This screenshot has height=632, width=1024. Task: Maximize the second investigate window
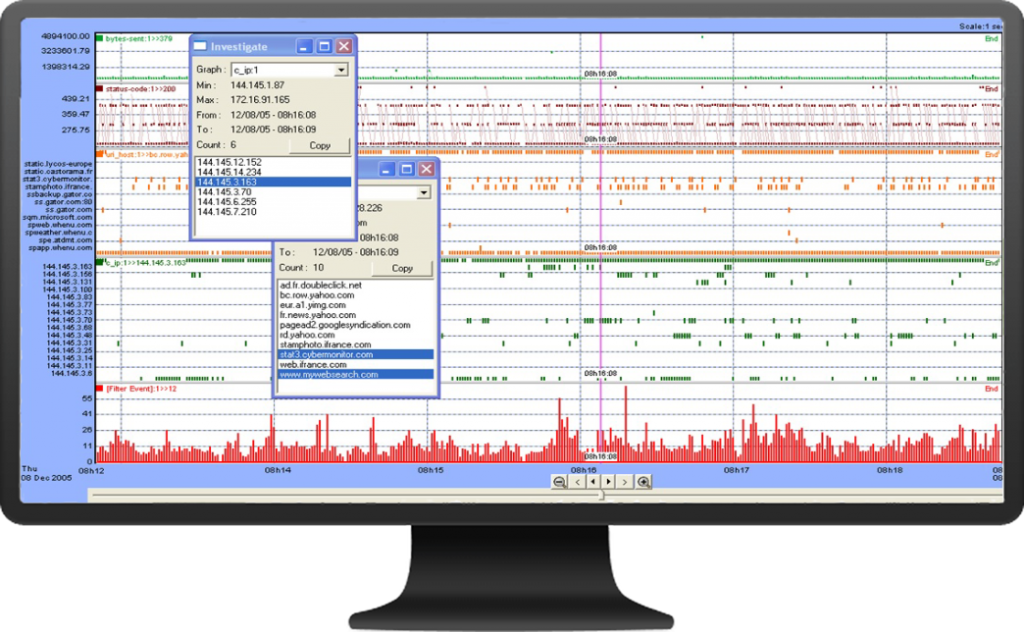coord(406,169)
